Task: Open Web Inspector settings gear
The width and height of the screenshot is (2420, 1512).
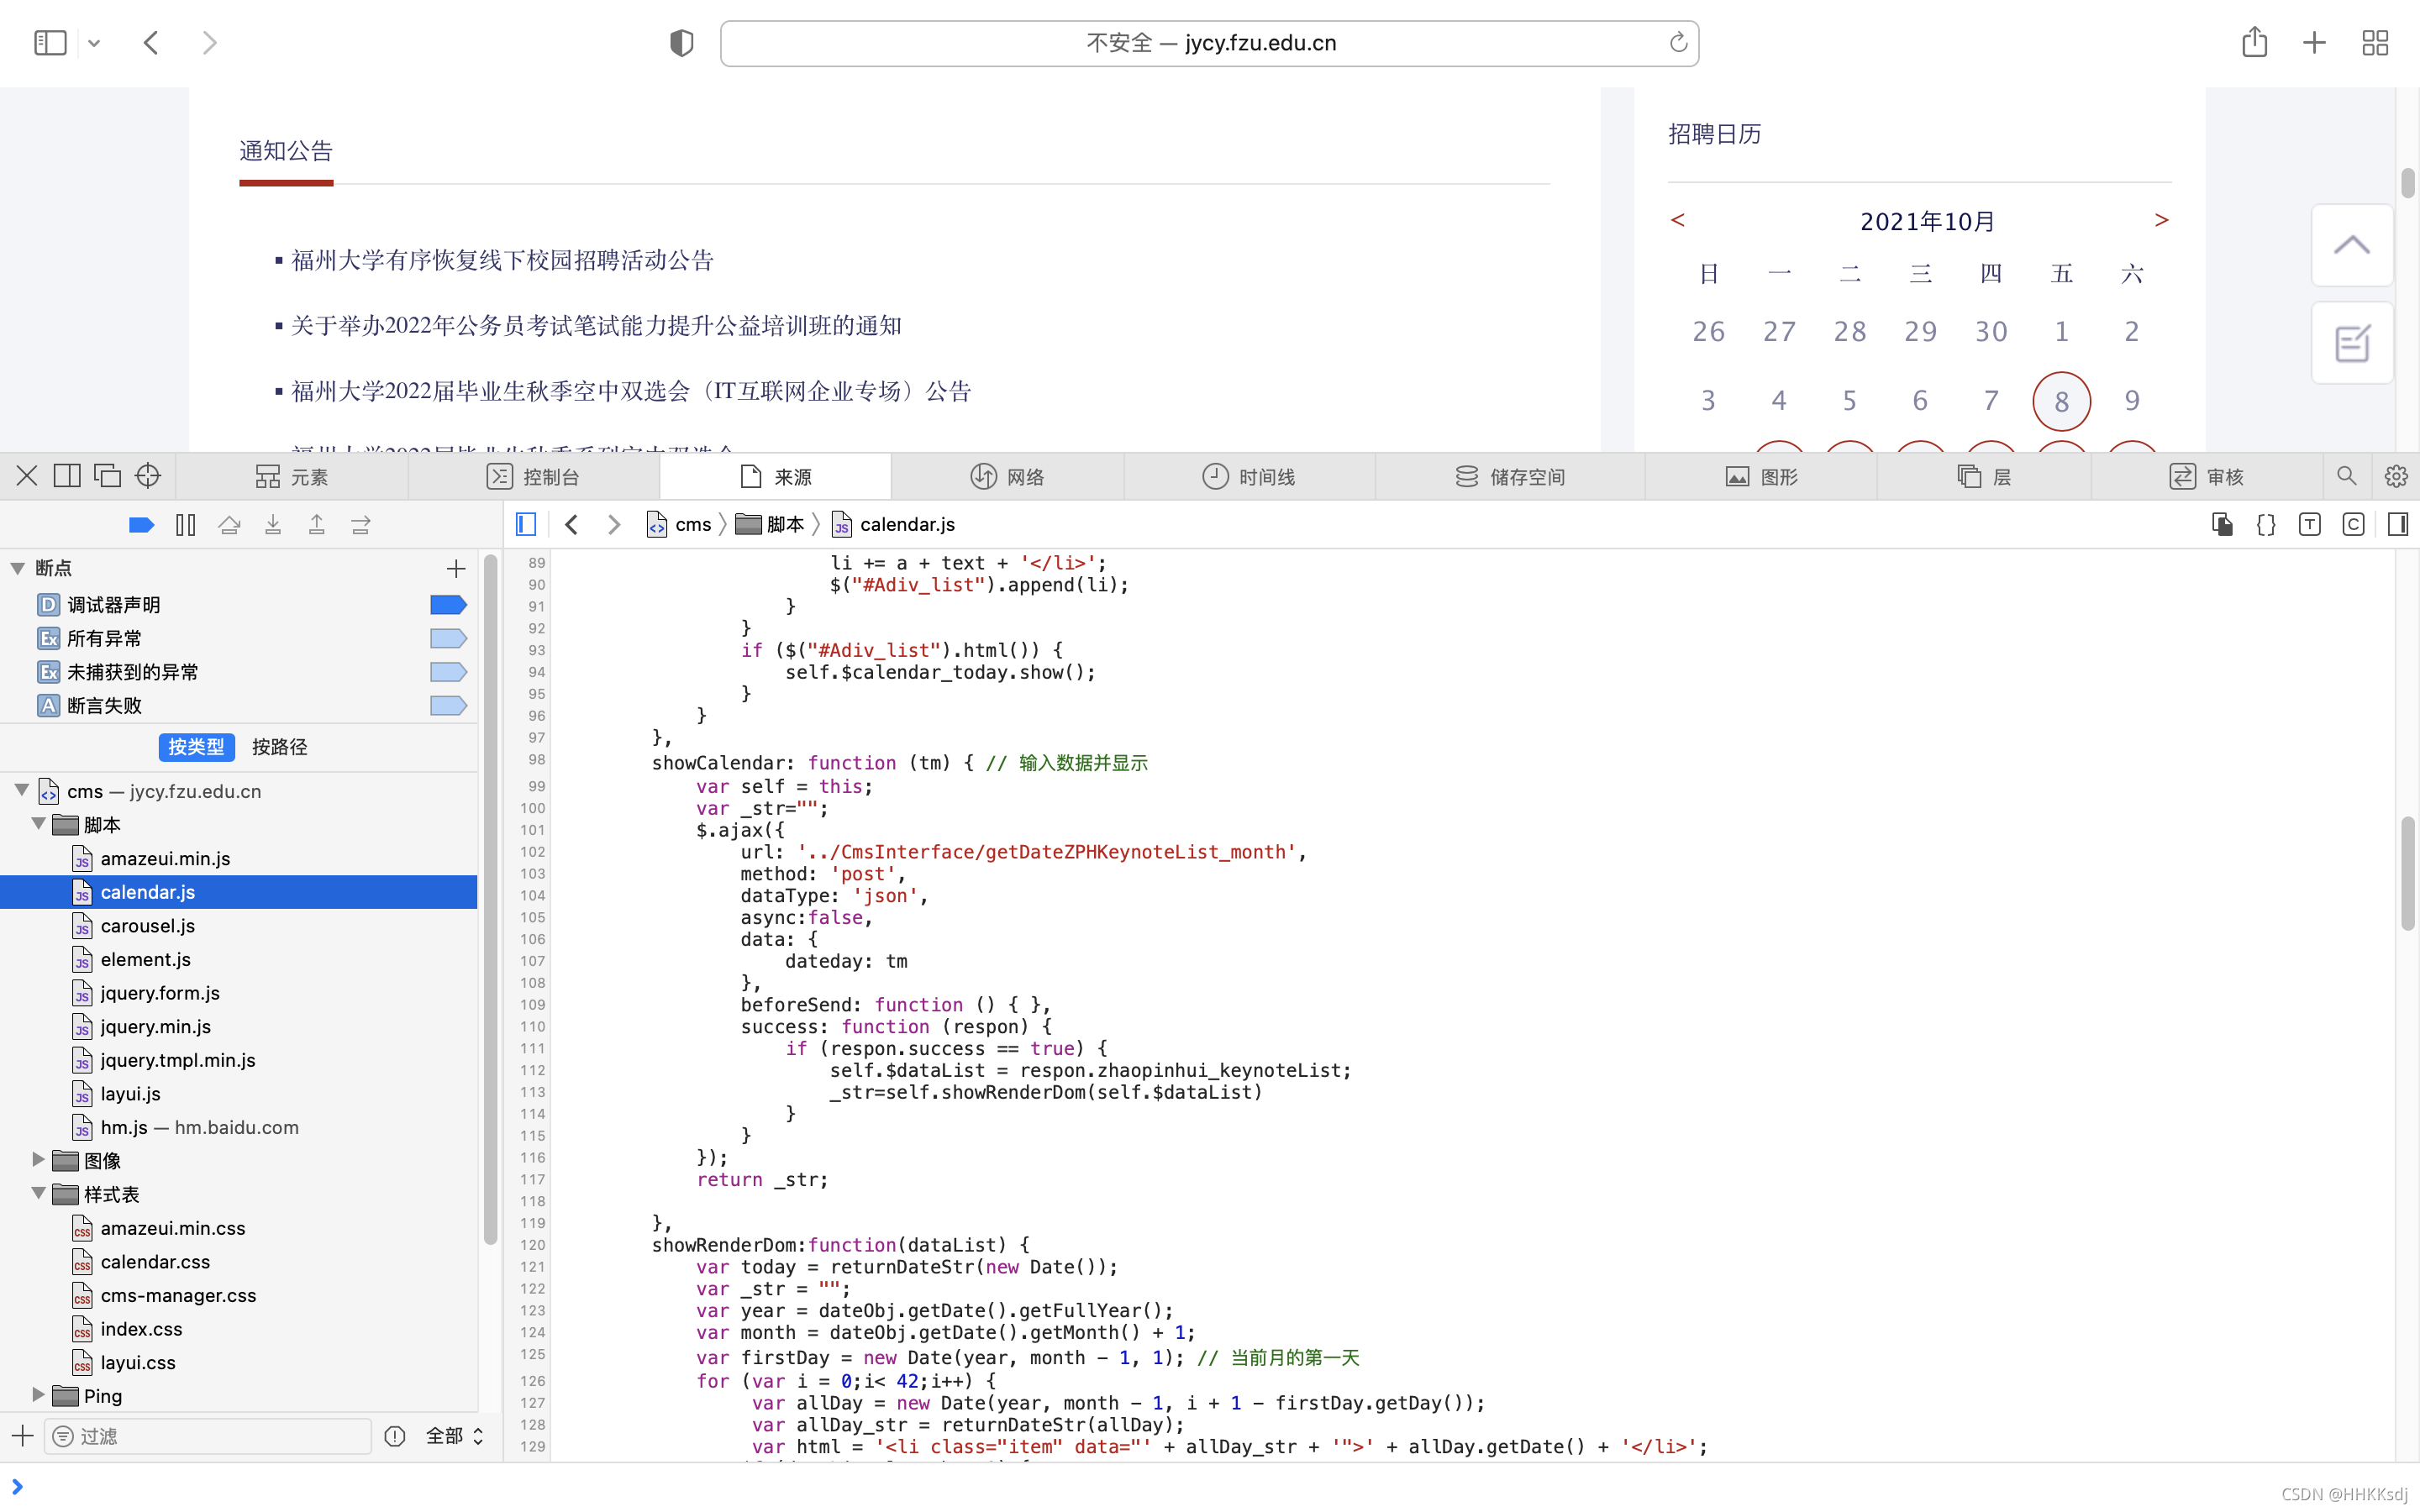Action: [2396, 476]
